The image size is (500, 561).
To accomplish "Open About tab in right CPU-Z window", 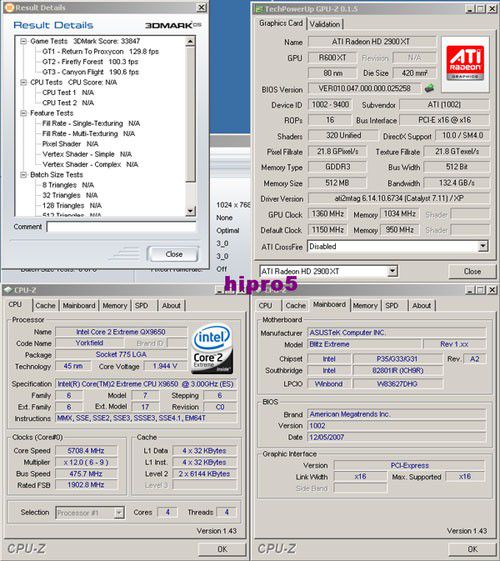I will 421,306.
